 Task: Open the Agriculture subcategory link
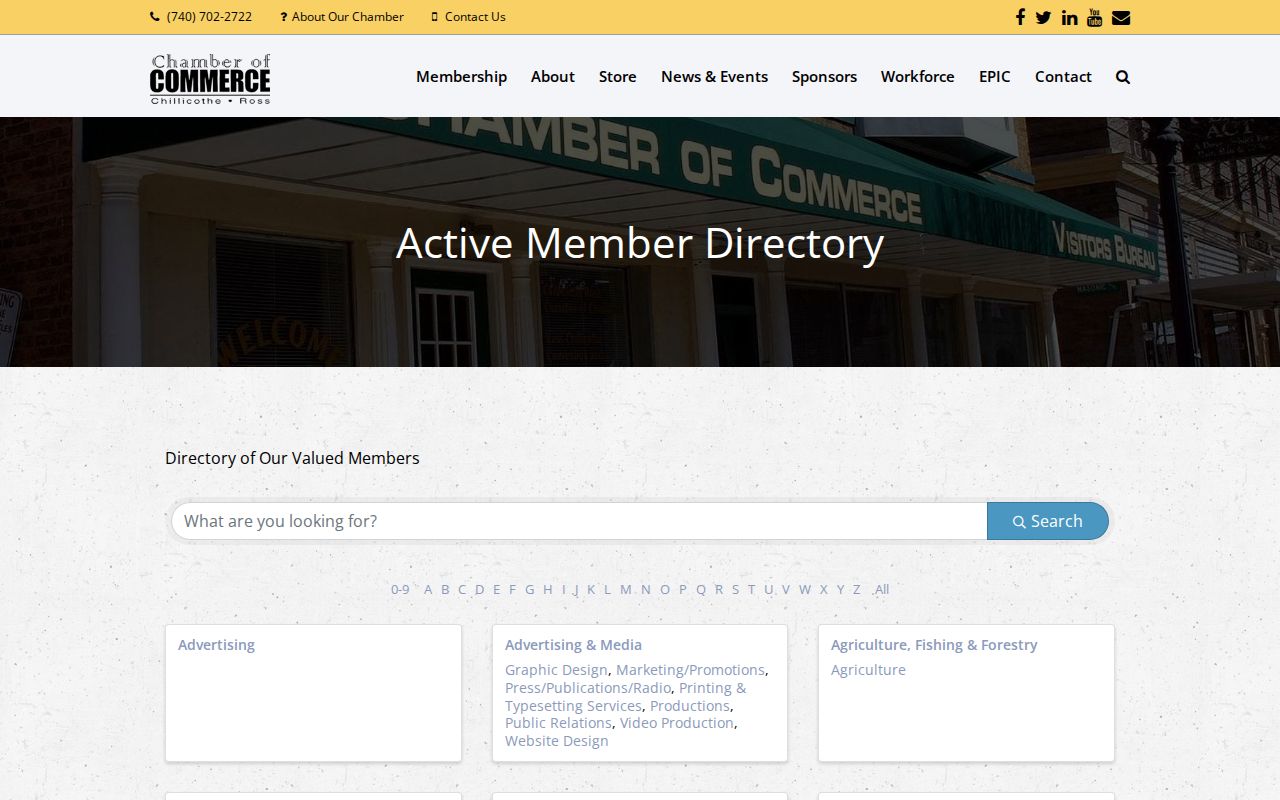[x=868, y=670]
